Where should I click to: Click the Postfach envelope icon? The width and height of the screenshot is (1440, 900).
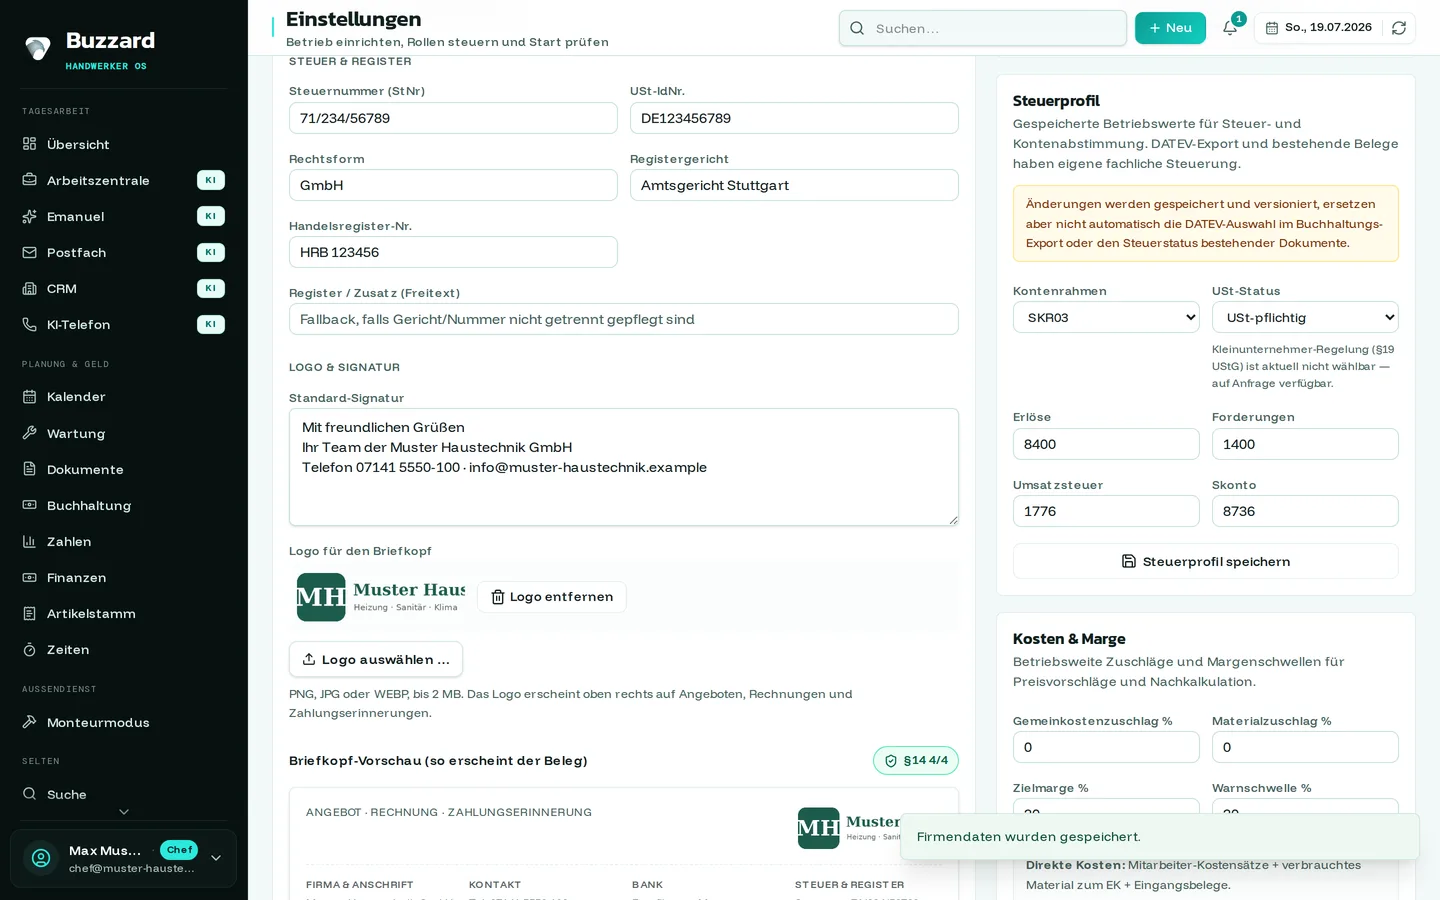pyautogui.click(x=30, y=252)
